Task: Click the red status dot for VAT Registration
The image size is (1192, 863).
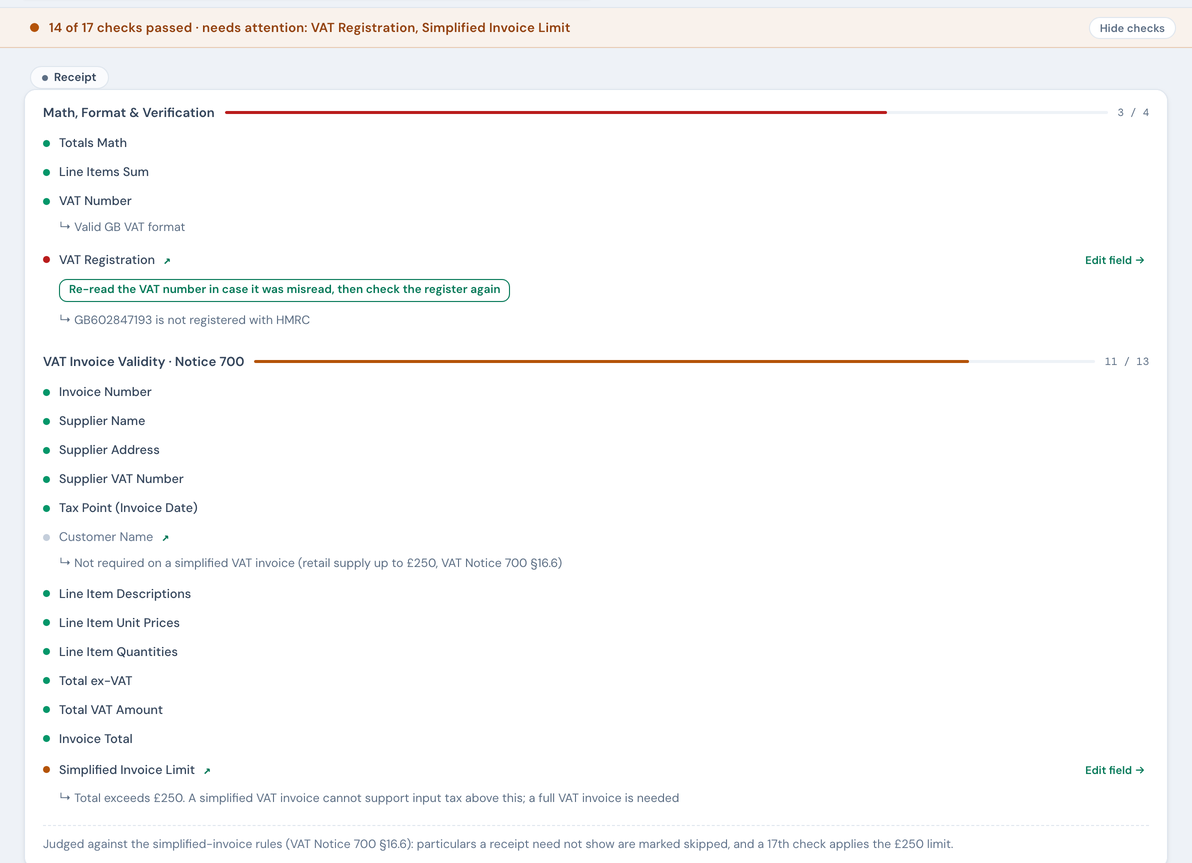Action: (46, 260)
